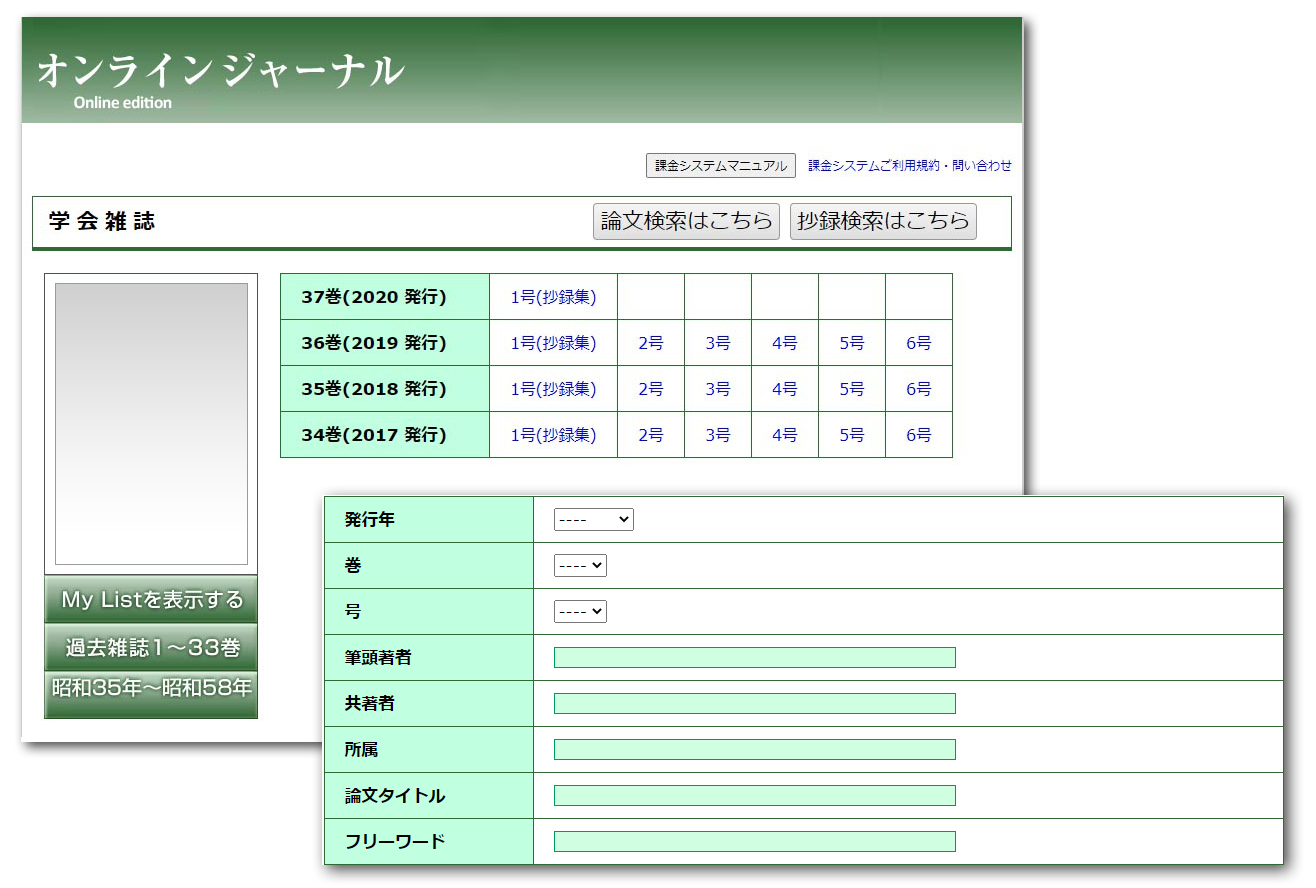This screenshot has height=888, width=1316.
Task: Focus the 筆頭著者 input field
Action: pyautogui.click(x=755, y=658)
